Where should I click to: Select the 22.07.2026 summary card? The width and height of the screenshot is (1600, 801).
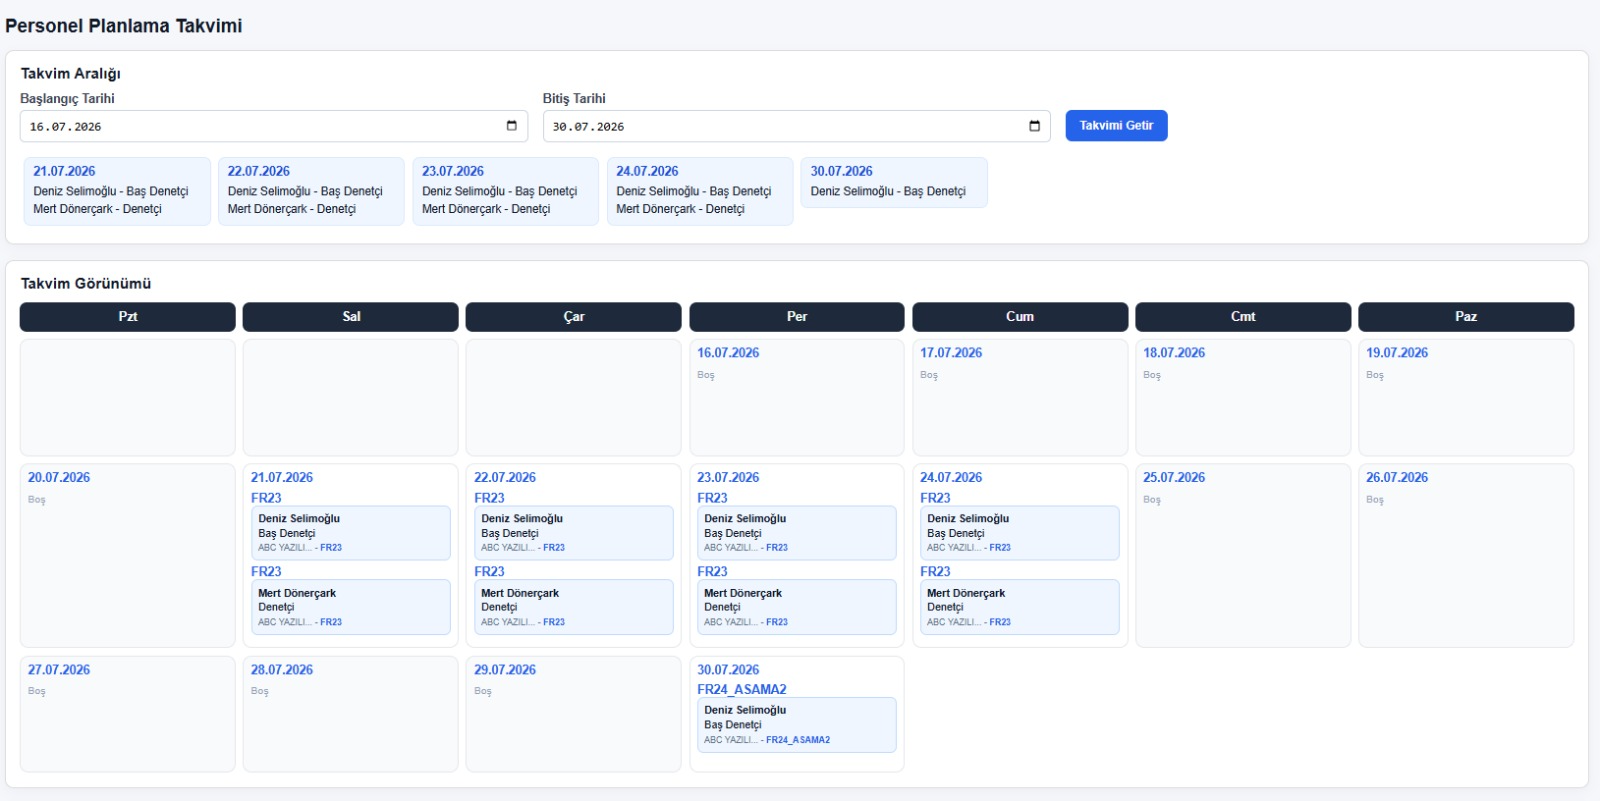(311, 191)
